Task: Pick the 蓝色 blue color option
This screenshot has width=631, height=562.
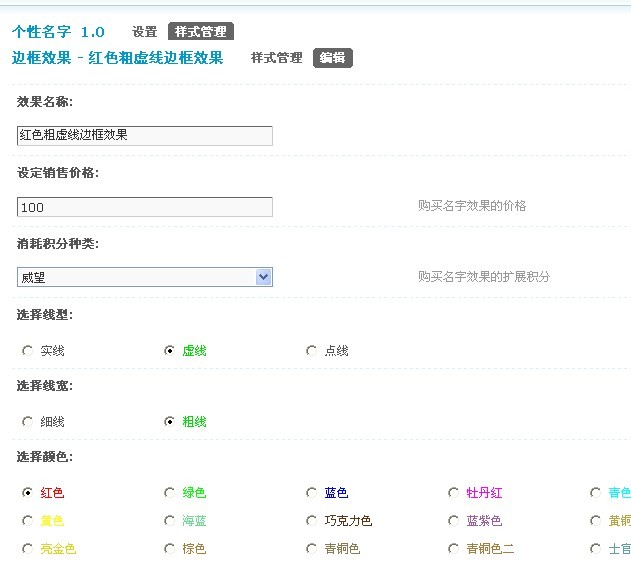Action: 312,493
